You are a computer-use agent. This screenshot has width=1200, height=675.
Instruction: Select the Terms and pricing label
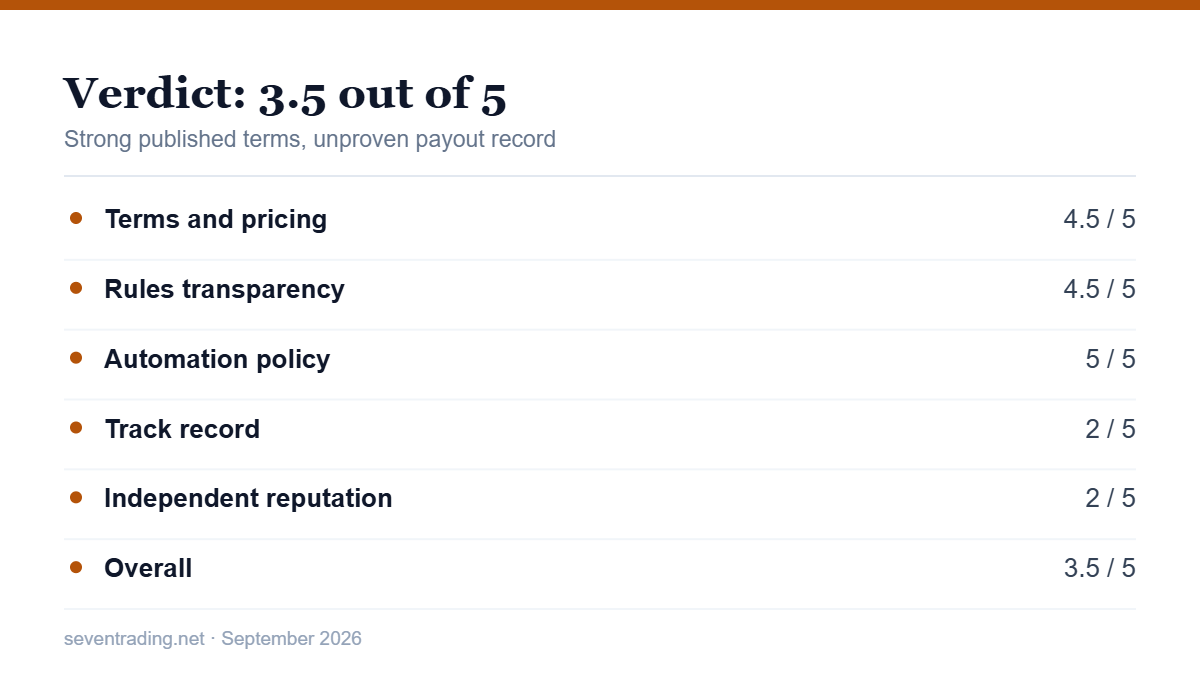[215, 219]
